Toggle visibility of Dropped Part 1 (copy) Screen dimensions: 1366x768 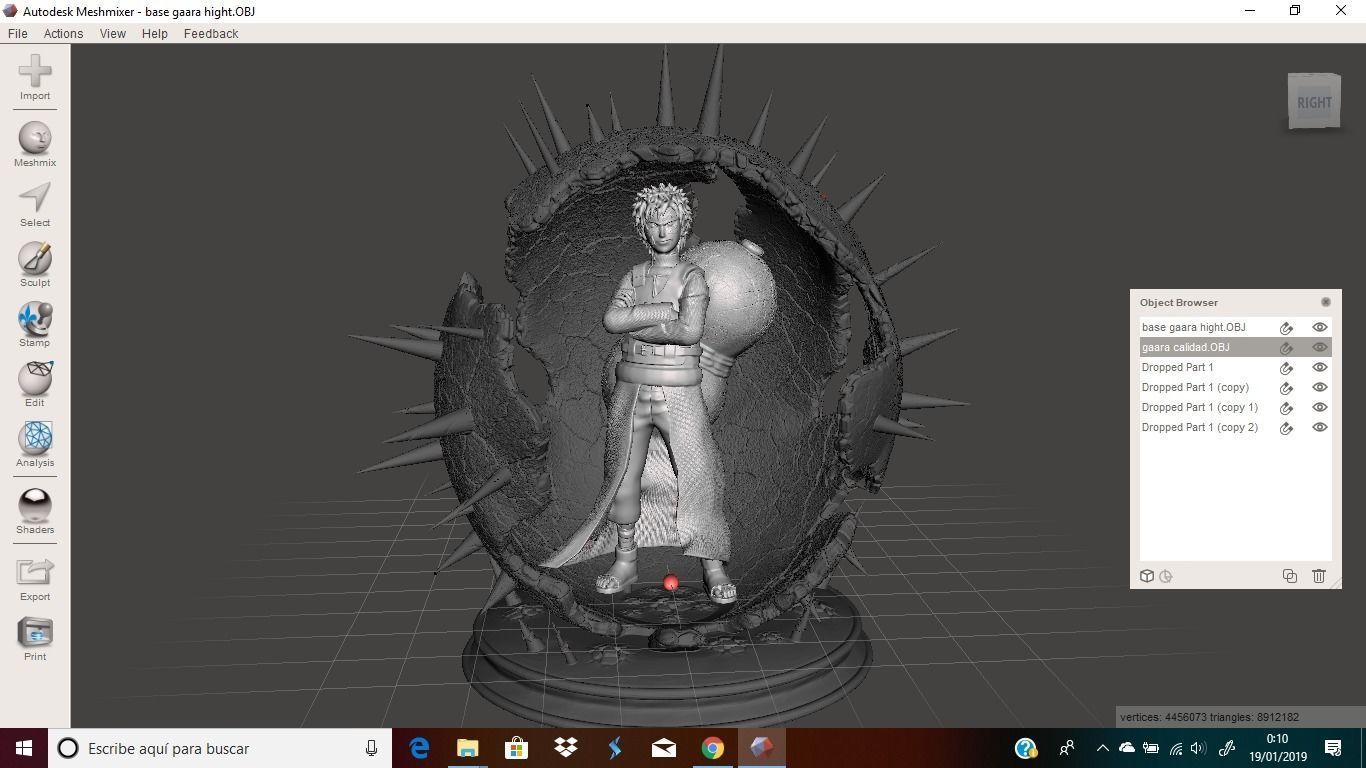[x=1320, y=387]
